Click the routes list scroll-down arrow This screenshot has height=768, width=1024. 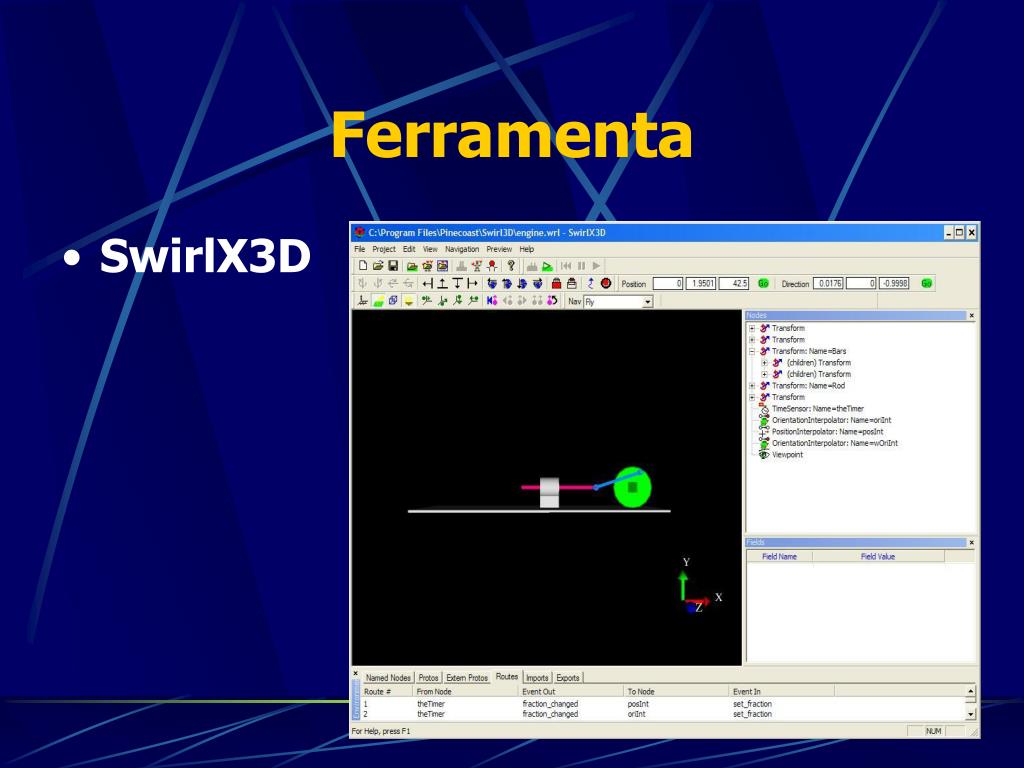(x=970, y=714)
